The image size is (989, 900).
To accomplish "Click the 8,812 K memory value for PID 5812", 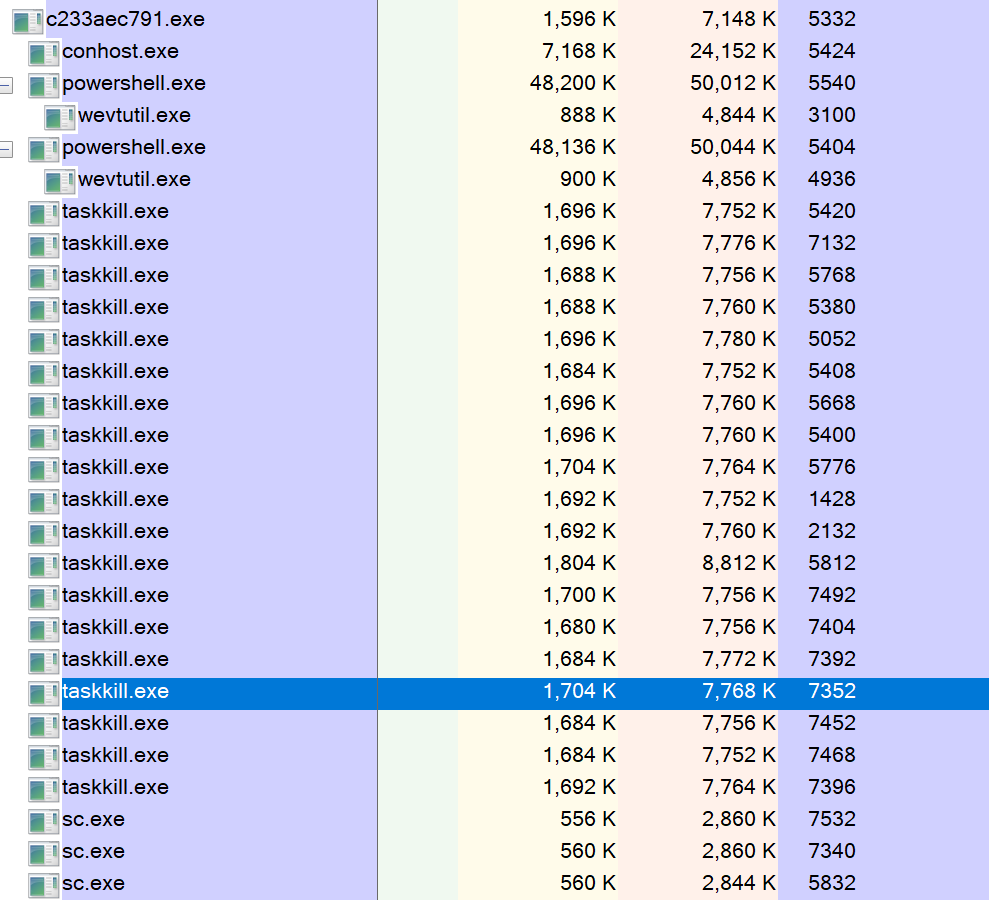I will 740,563.
